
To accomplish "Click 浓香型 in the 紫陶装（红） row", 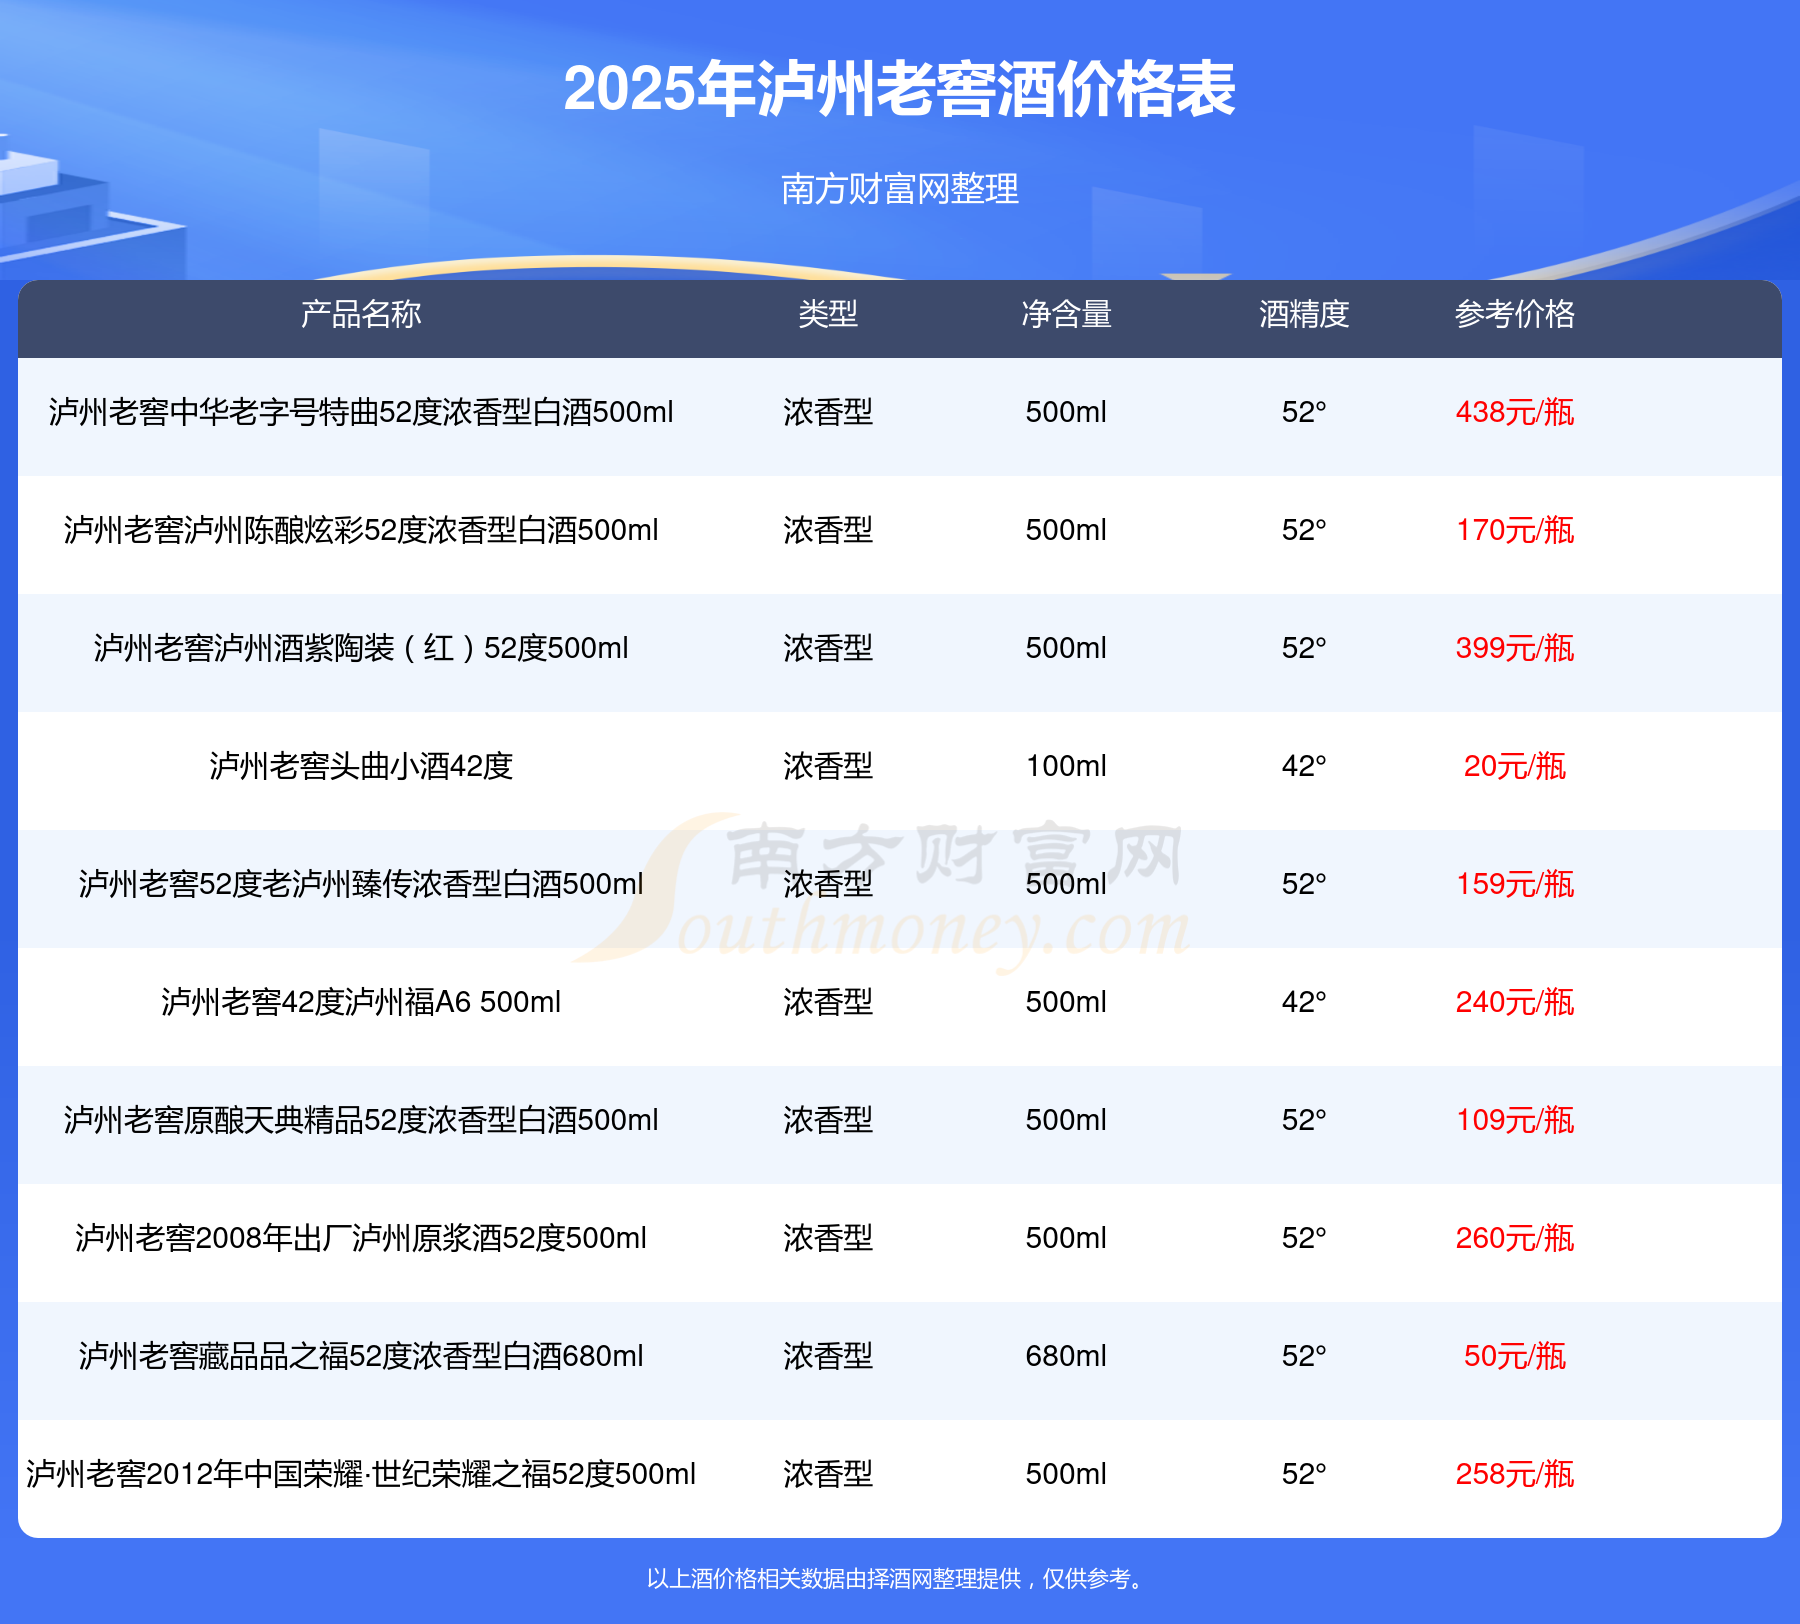I will click(x=828, y=648).
